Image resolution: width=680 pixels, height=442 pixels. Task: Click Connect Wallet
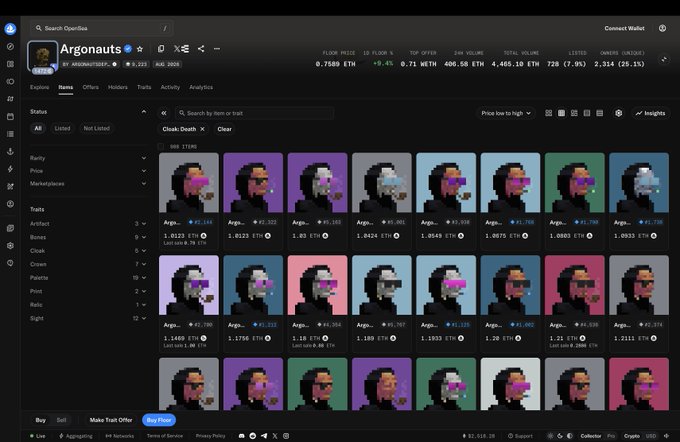(x=624, y=28)
